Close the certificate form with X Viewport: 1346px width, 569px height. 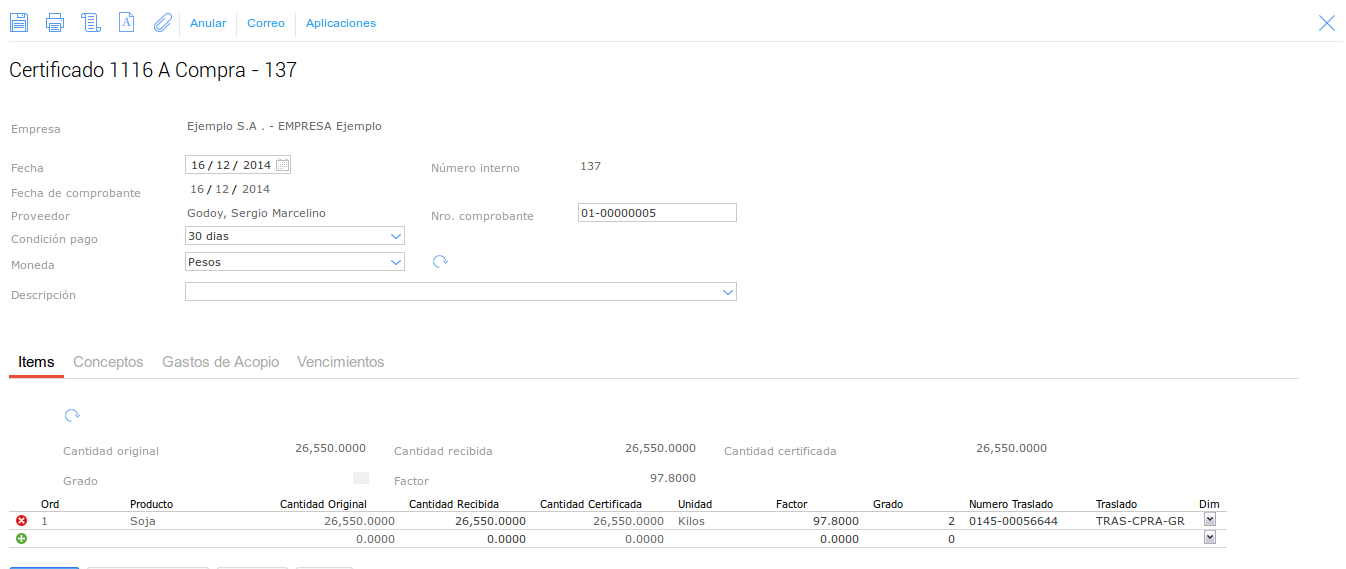point(1327,23)
